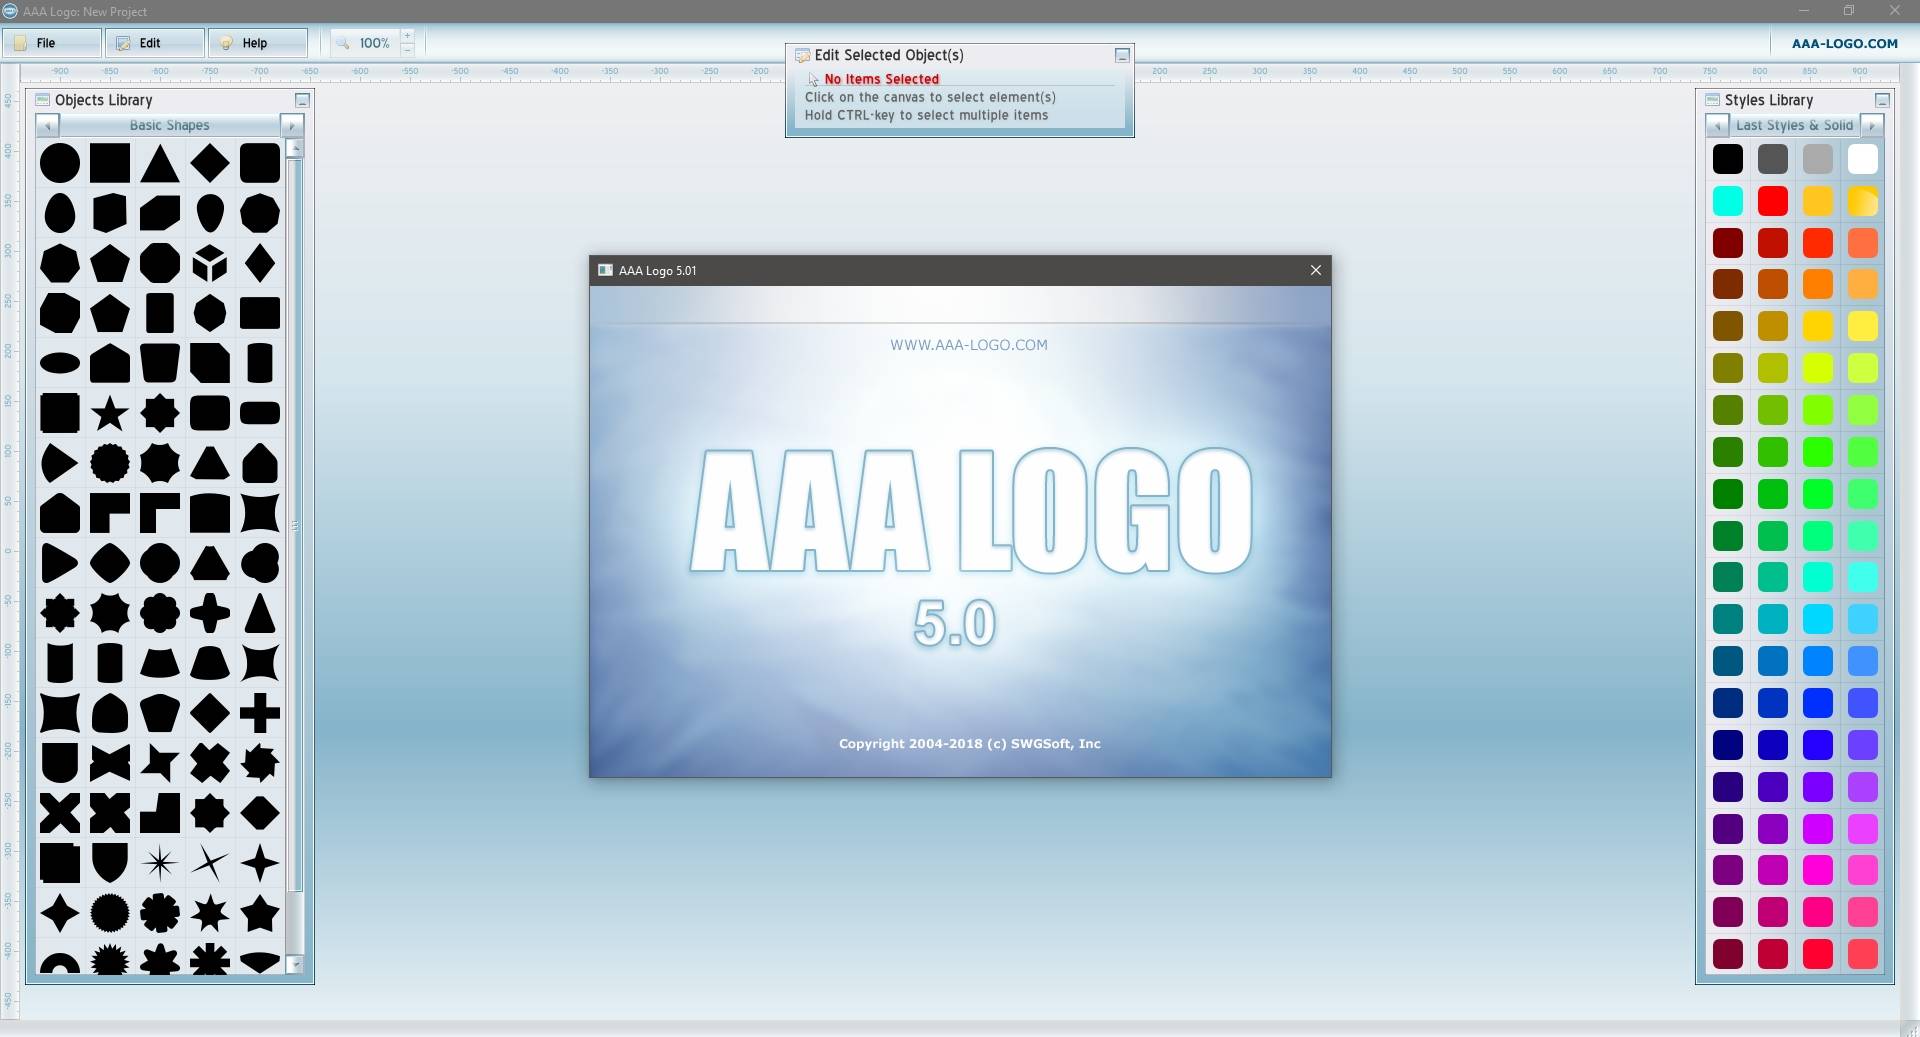The image size is (1920, 1037).
Task: Open the Edit menu
Action: 156,43
